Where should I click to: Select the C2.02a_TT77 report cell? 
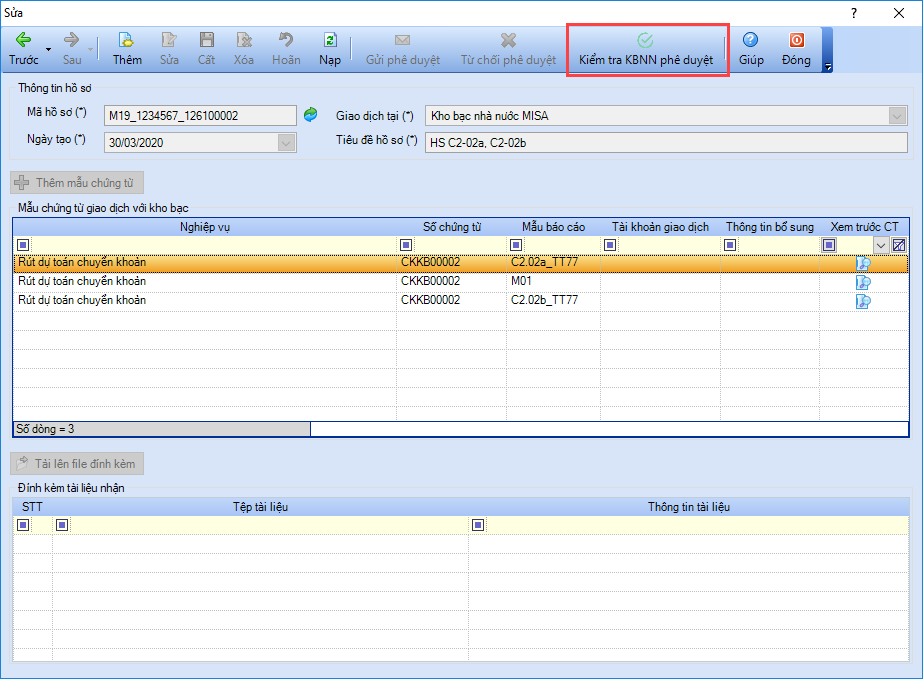553,263
